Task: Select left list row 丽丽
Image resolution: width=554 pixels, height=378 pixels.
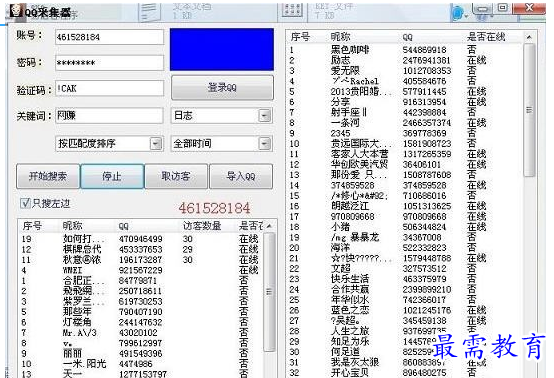Action: point(141,353)
